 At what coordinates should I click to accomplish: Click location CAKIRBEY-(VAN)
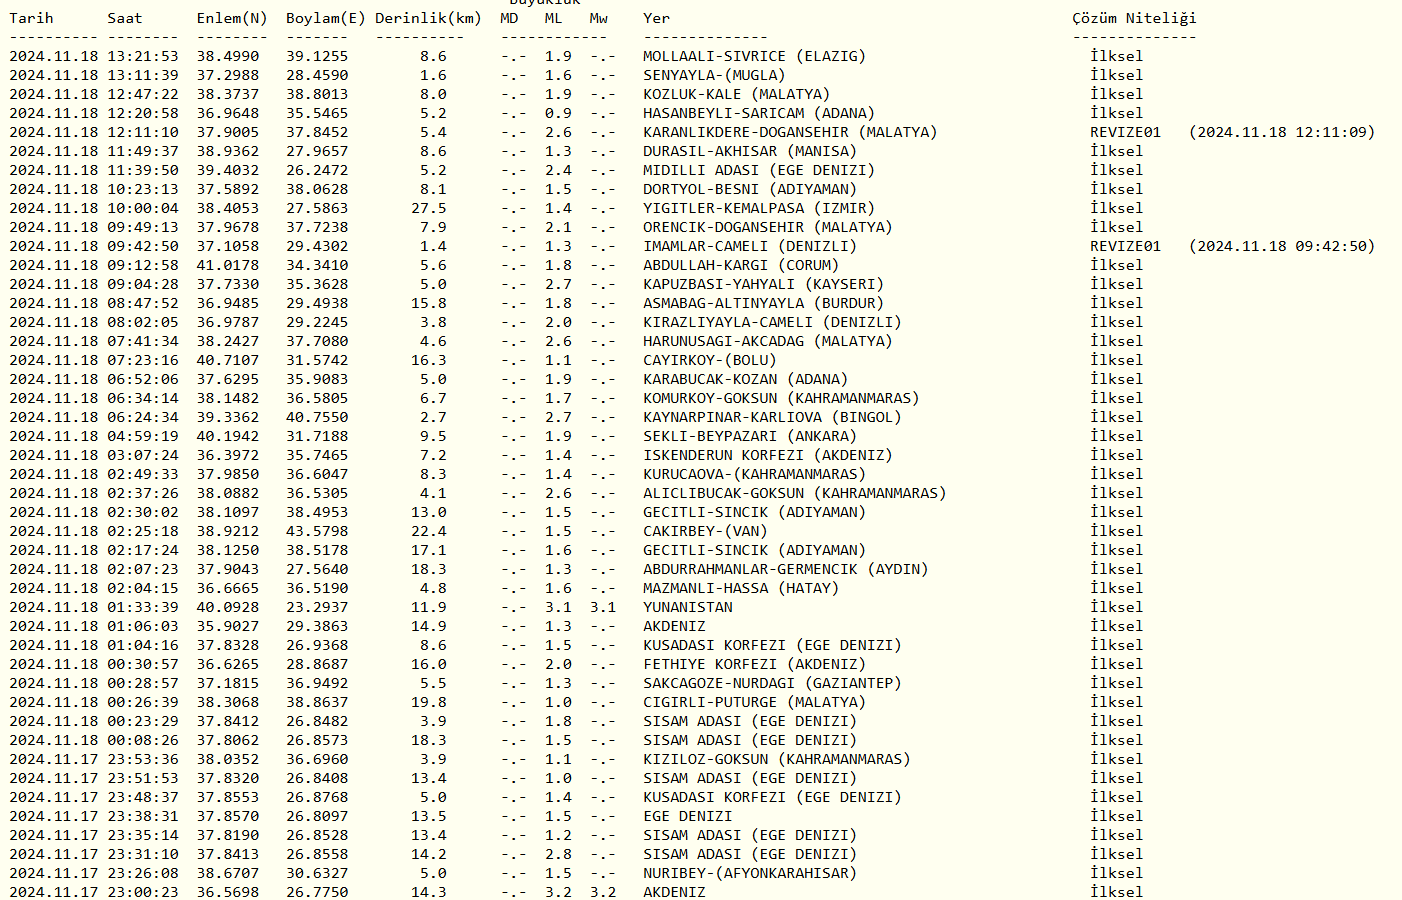coord(706,531)
